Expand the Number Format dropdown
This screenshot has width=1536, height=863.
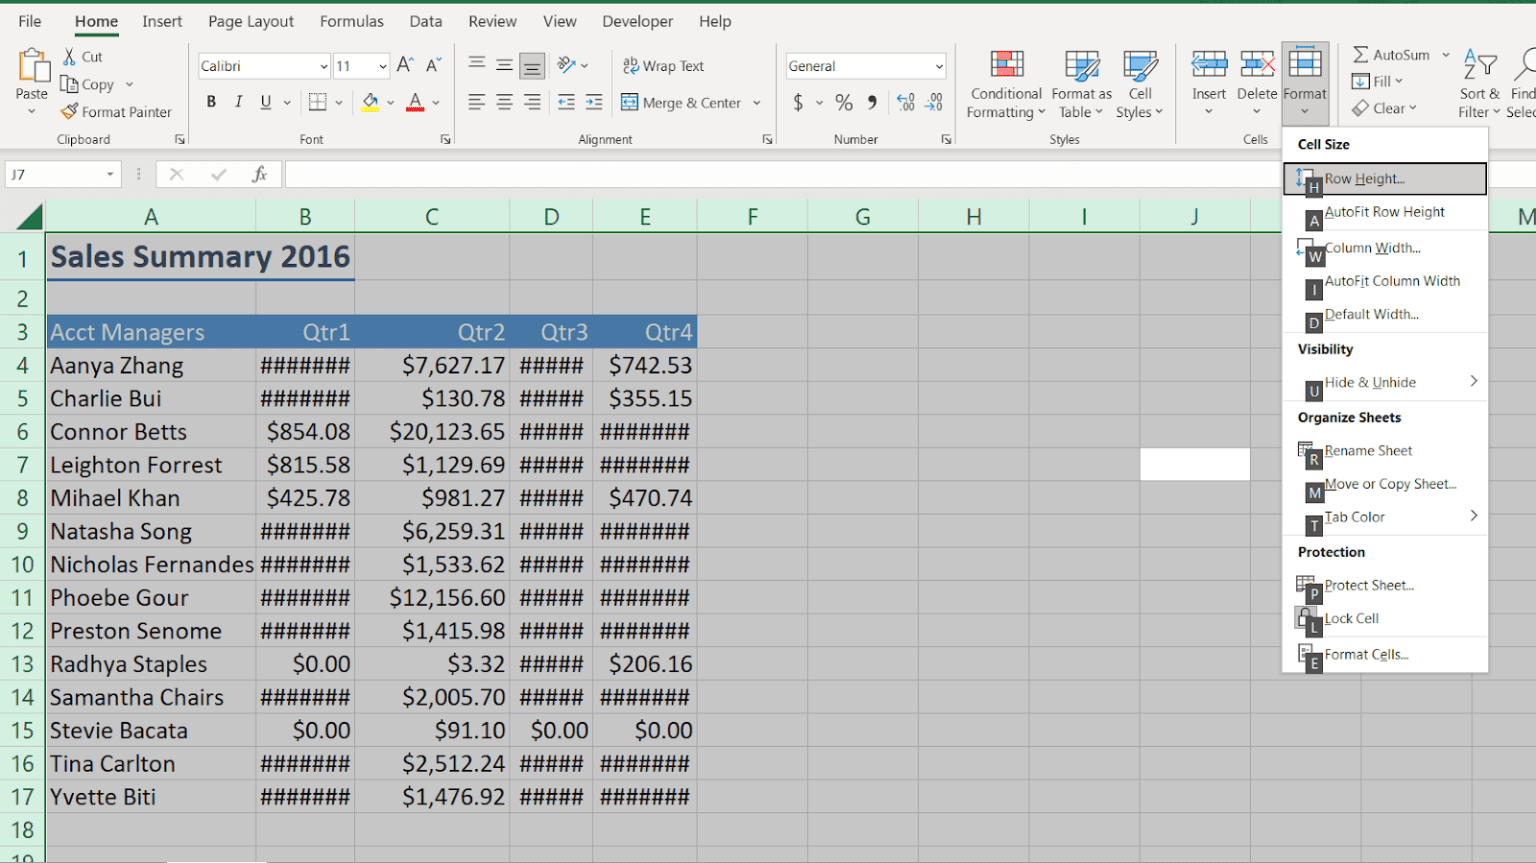point(937,65)
